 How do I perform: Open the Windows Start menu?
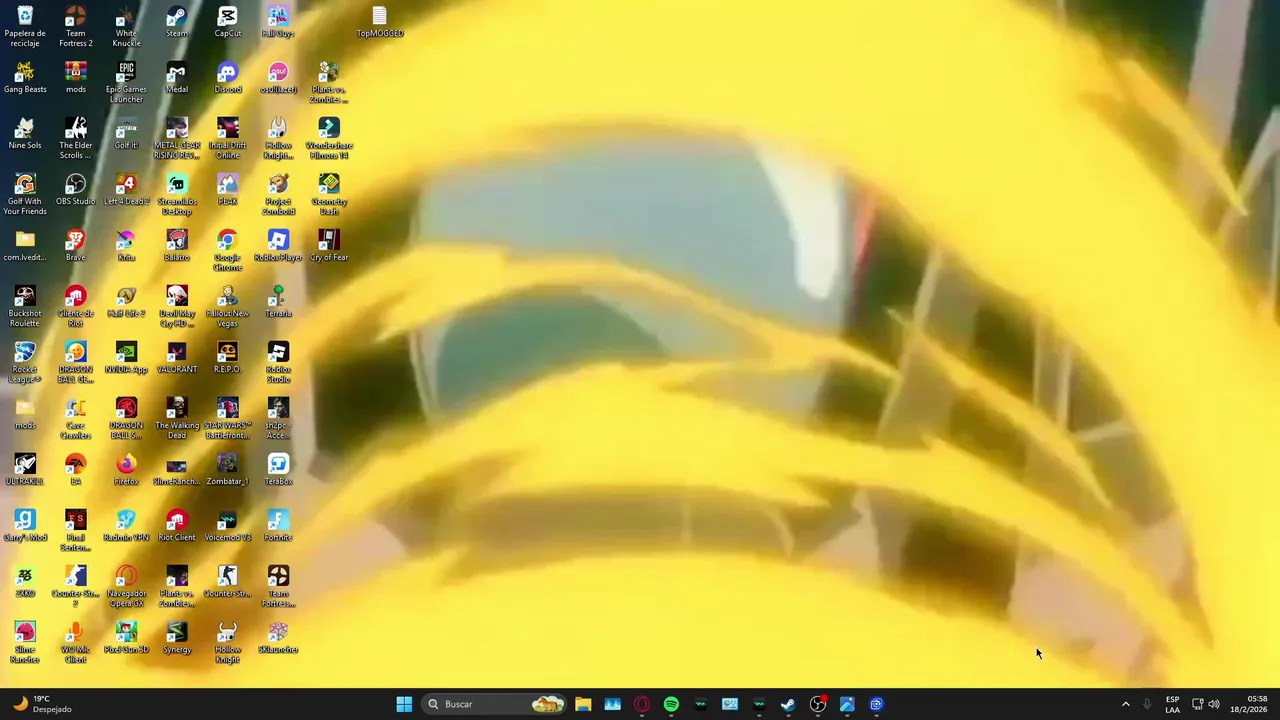coord(404,704)
